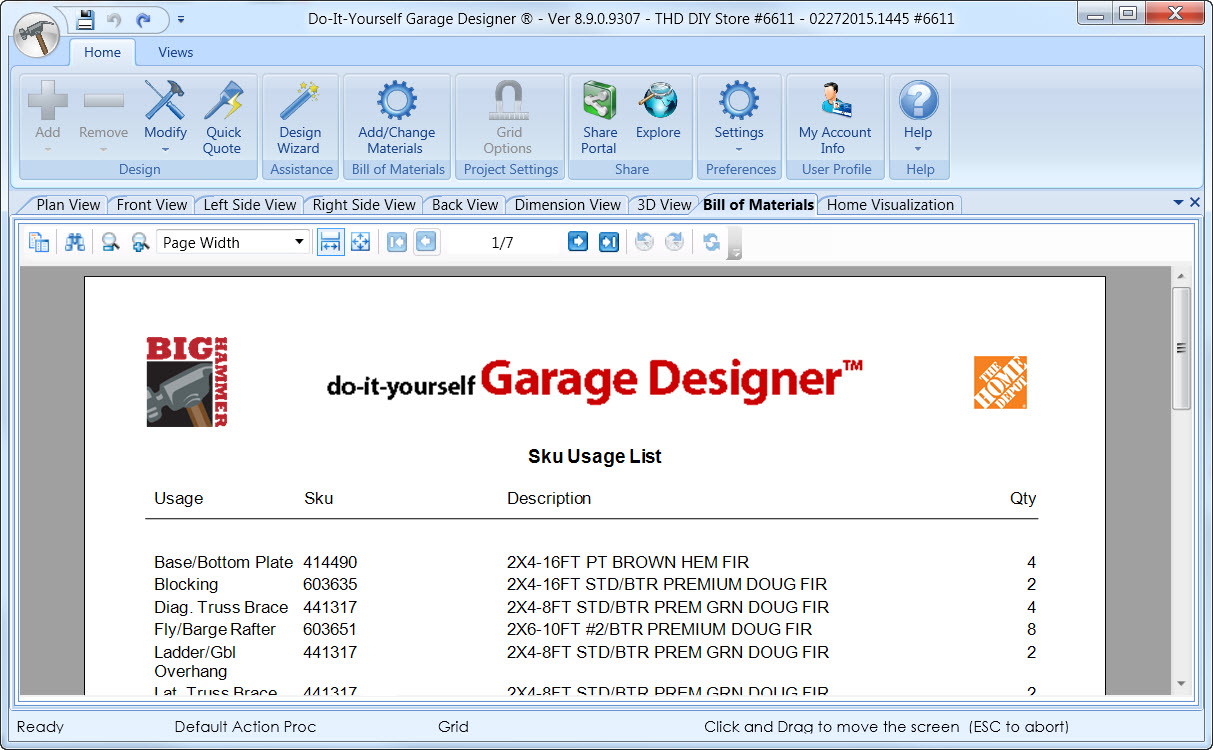Click the report navigate-forward icon

pos(675,242)
